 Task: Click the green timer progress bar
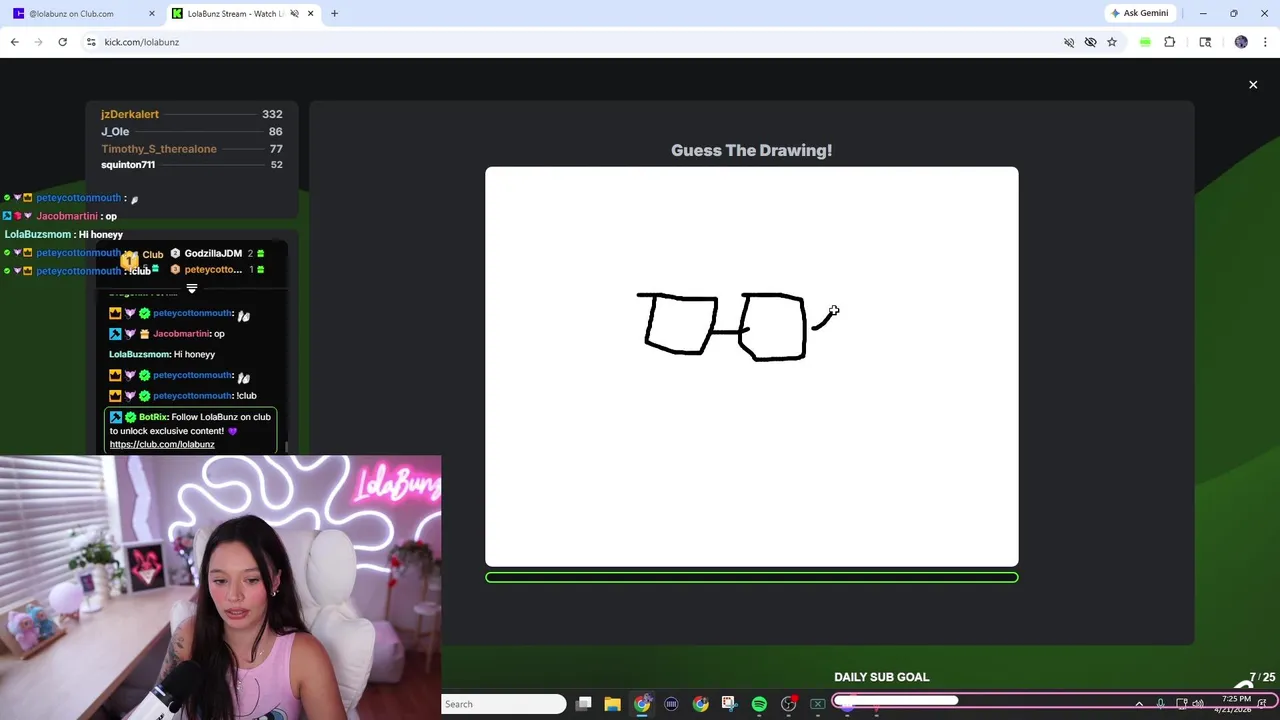coord(752,577)
